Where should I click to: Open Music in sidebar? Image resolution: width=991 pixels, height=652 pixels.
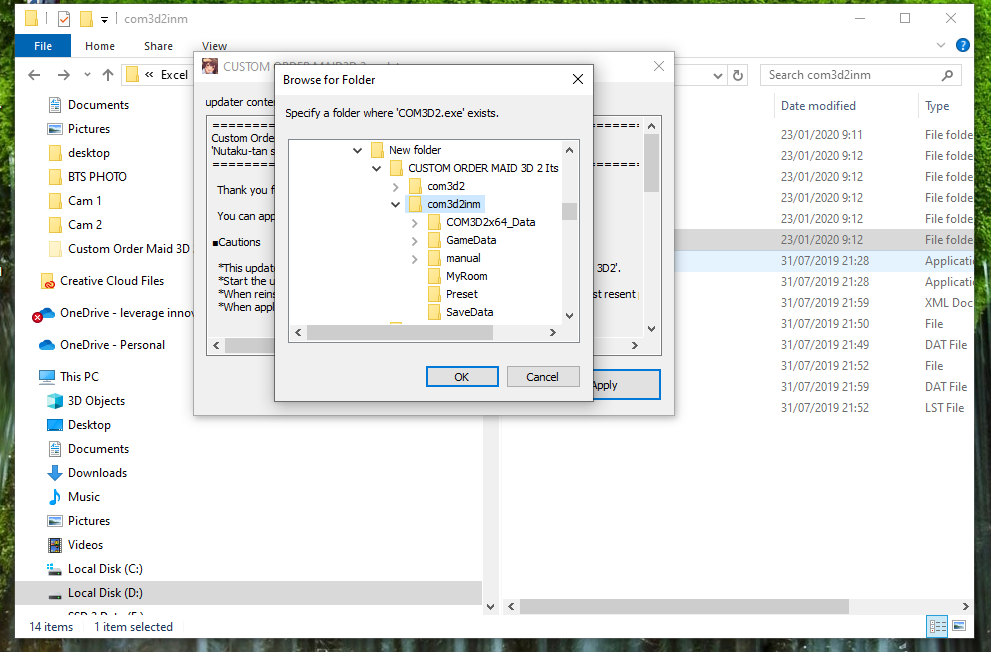pos(83,497)
